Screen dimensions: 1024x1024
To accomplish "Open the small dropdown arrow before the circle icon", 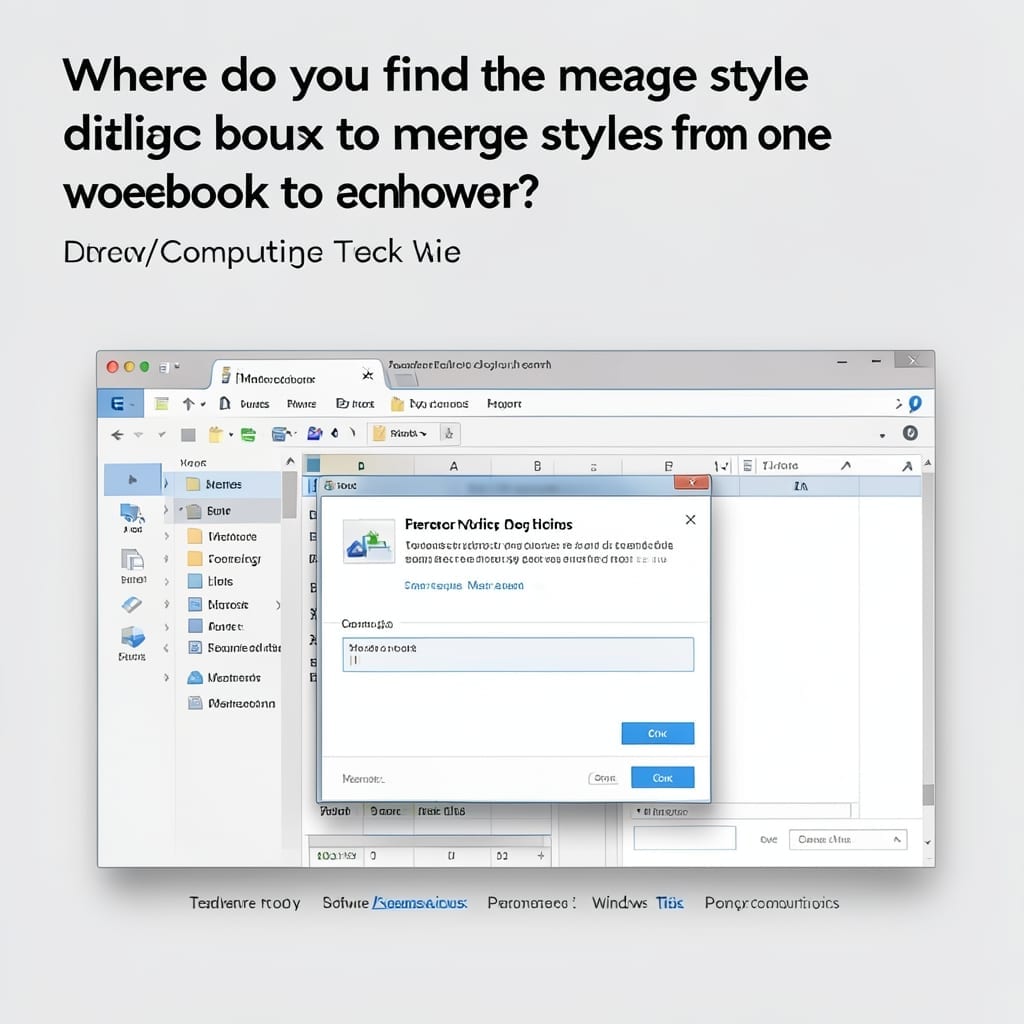I will point(882,436).
